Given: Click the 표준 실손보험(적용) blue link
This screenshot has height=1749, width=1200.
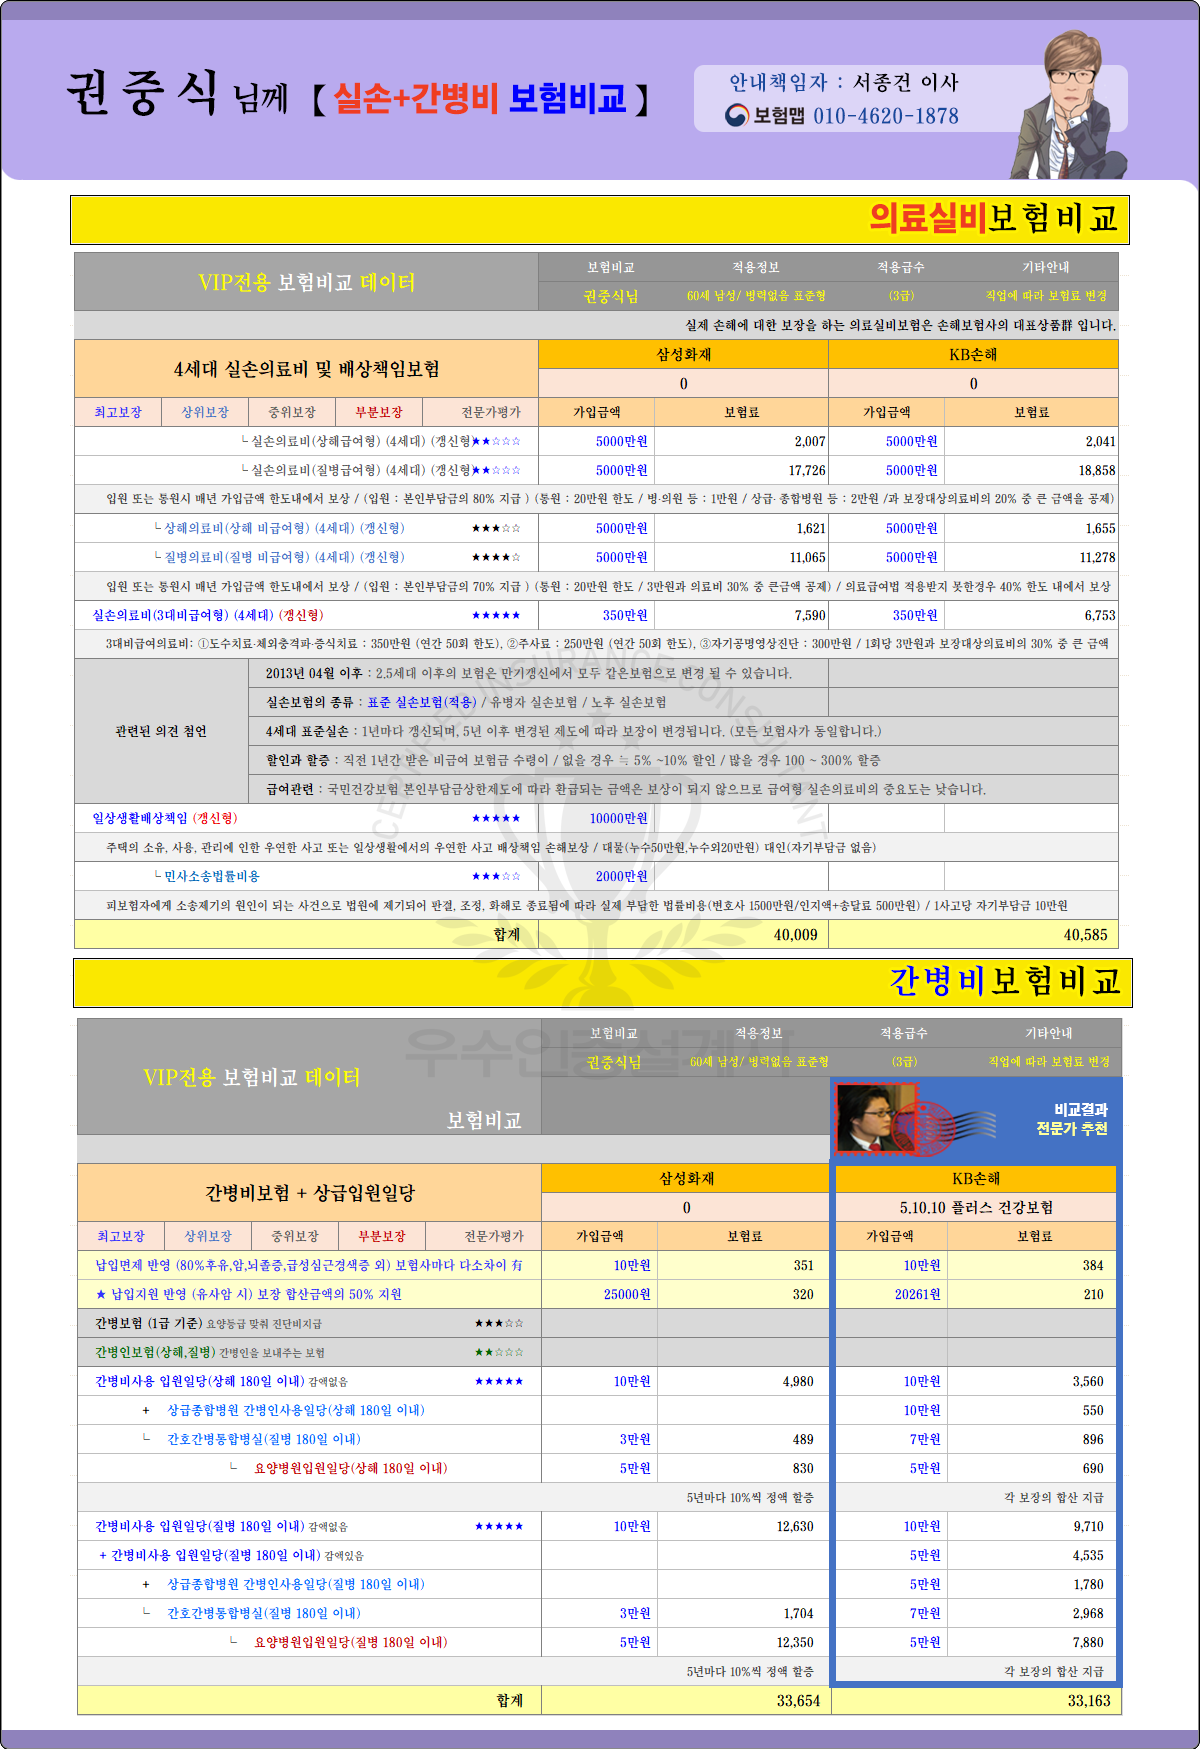Looking at the screenshot, I should click(x=422, y=702).
